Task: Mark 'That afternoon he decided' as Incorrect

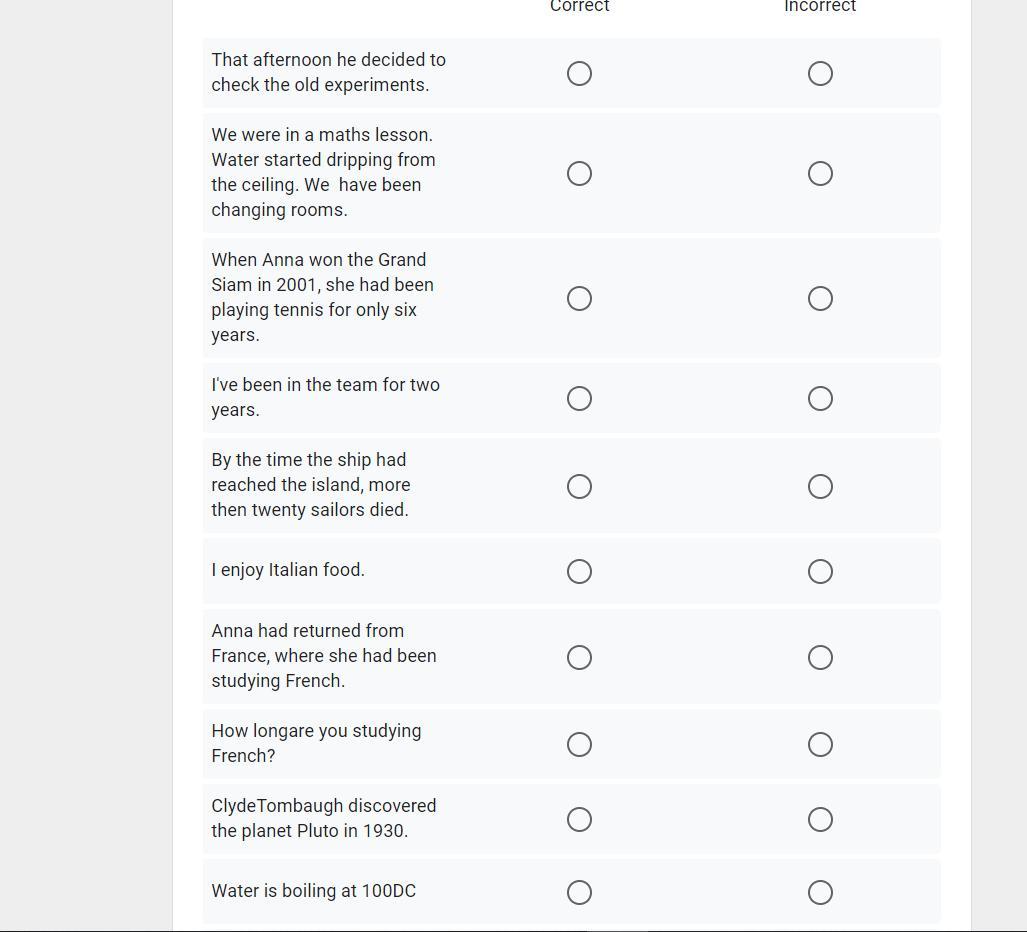Action: tap(820, 74)
